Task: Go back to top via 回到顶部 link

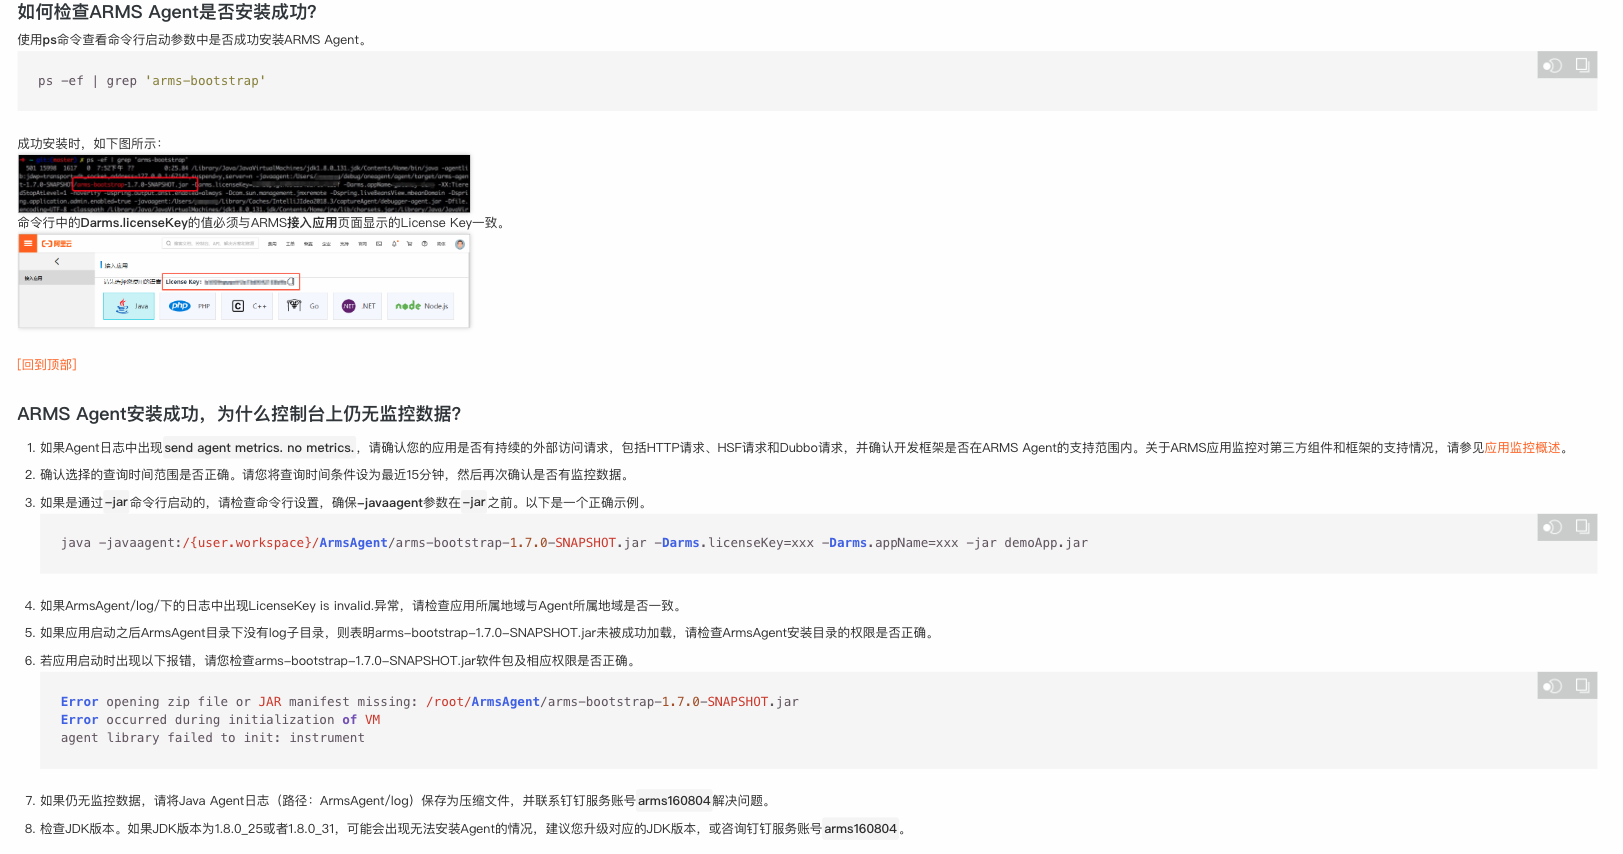Action: 47,365
